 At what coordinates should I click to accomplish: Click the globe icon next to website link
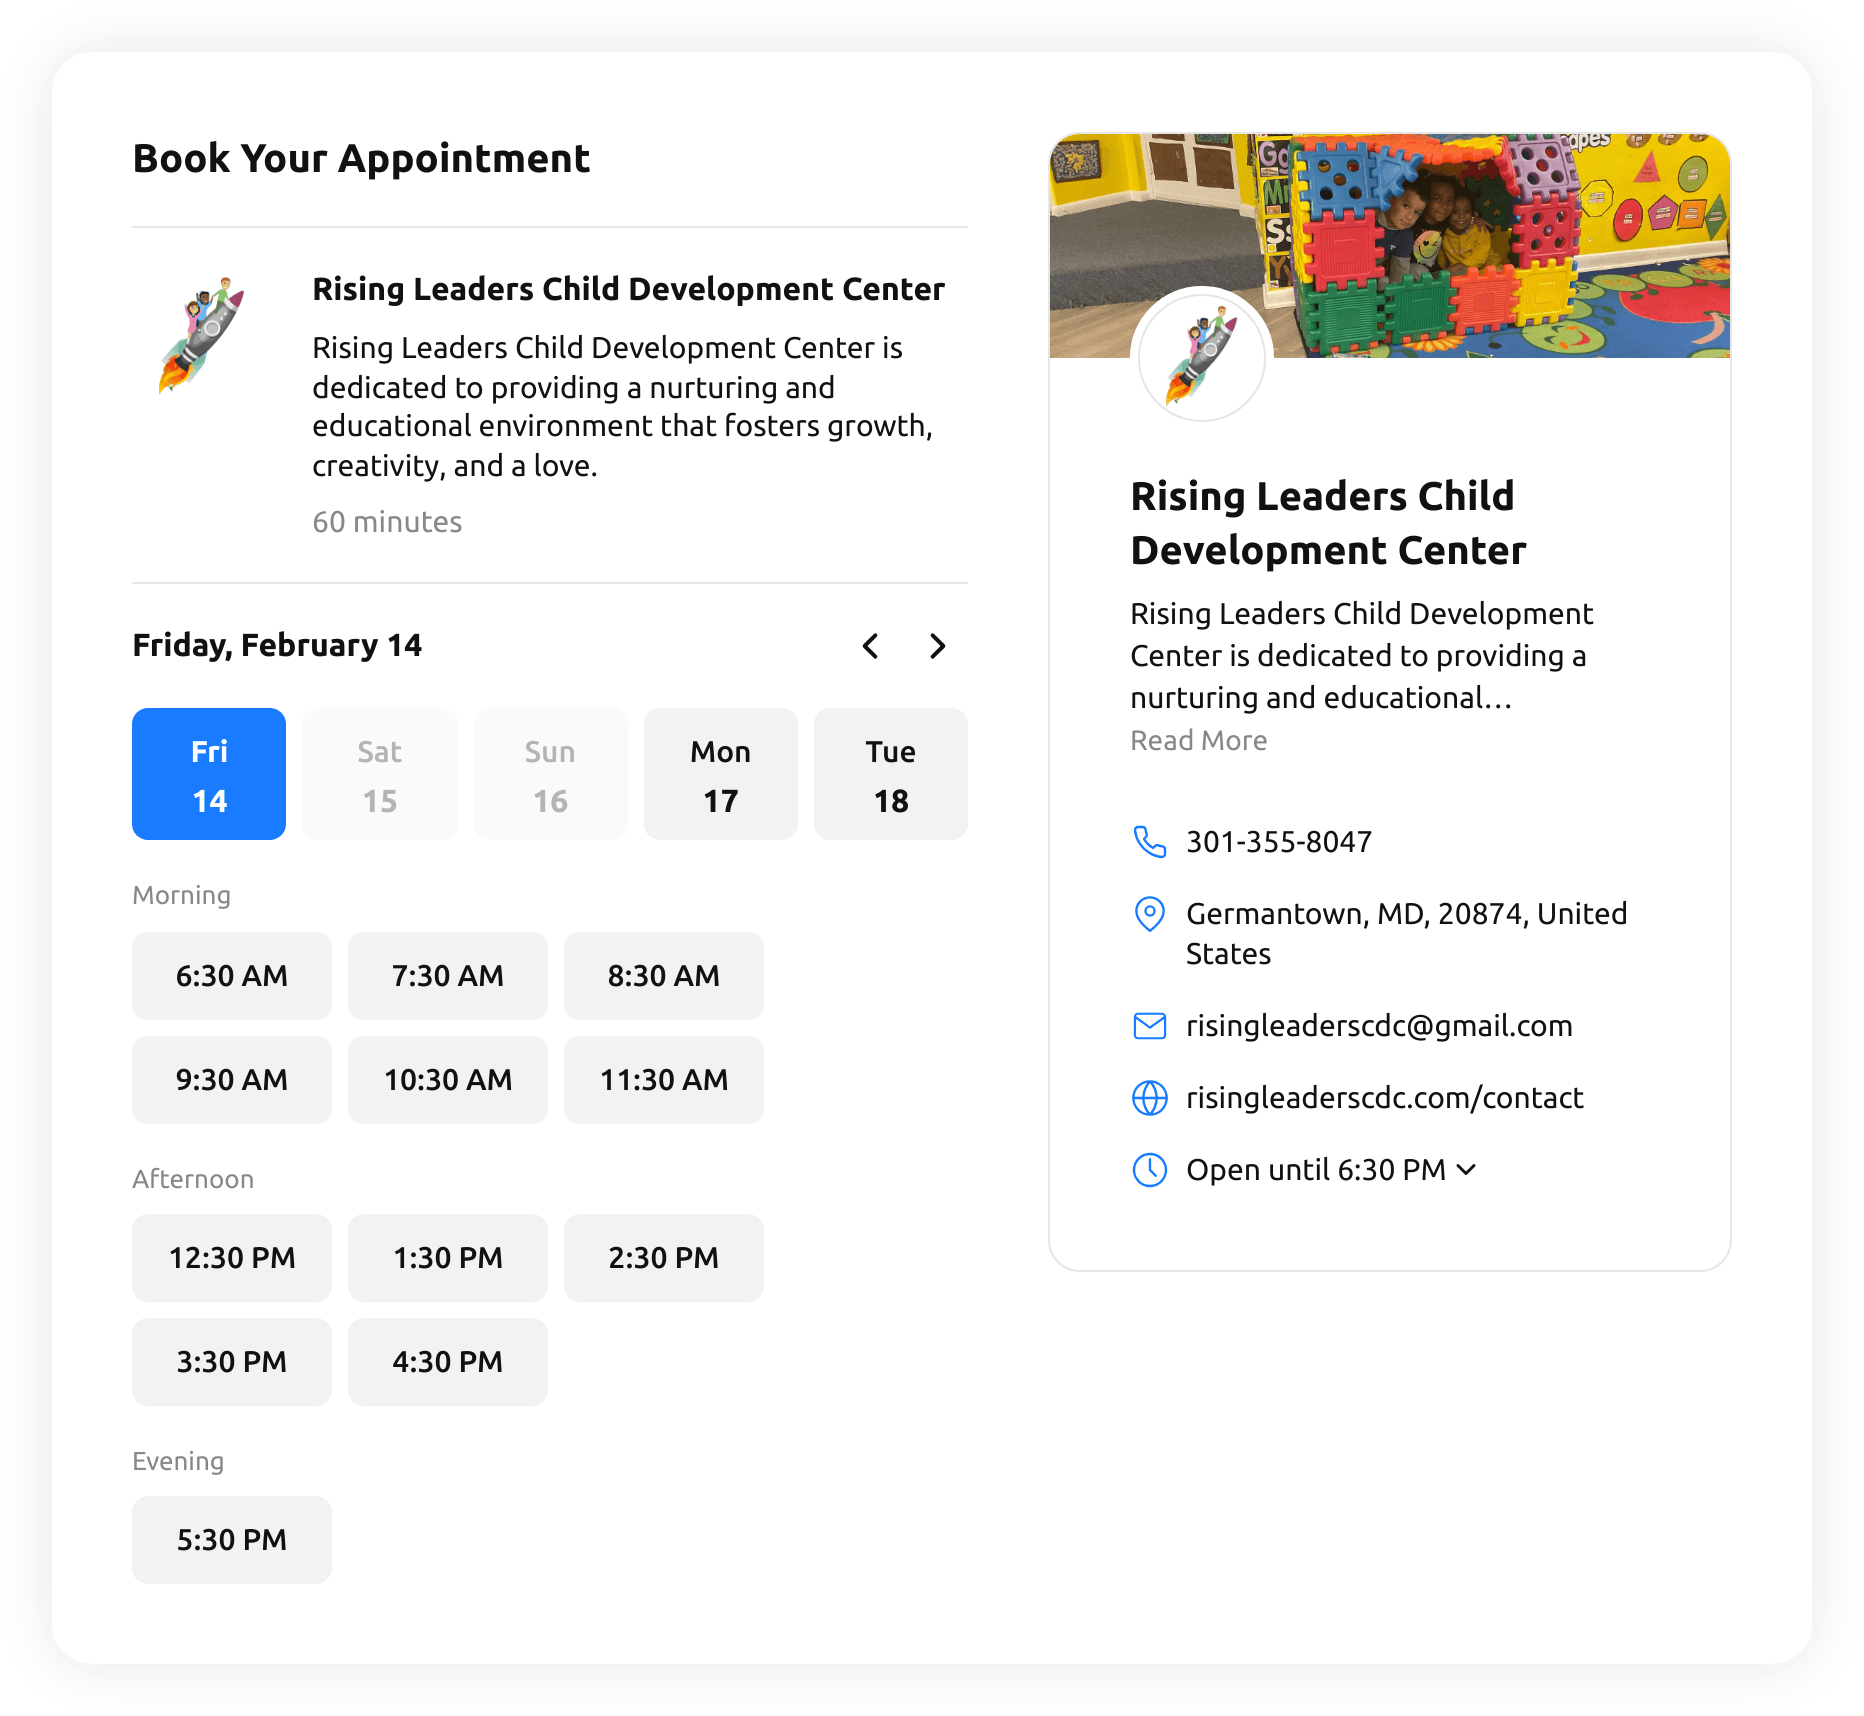coord(1149,1098)
